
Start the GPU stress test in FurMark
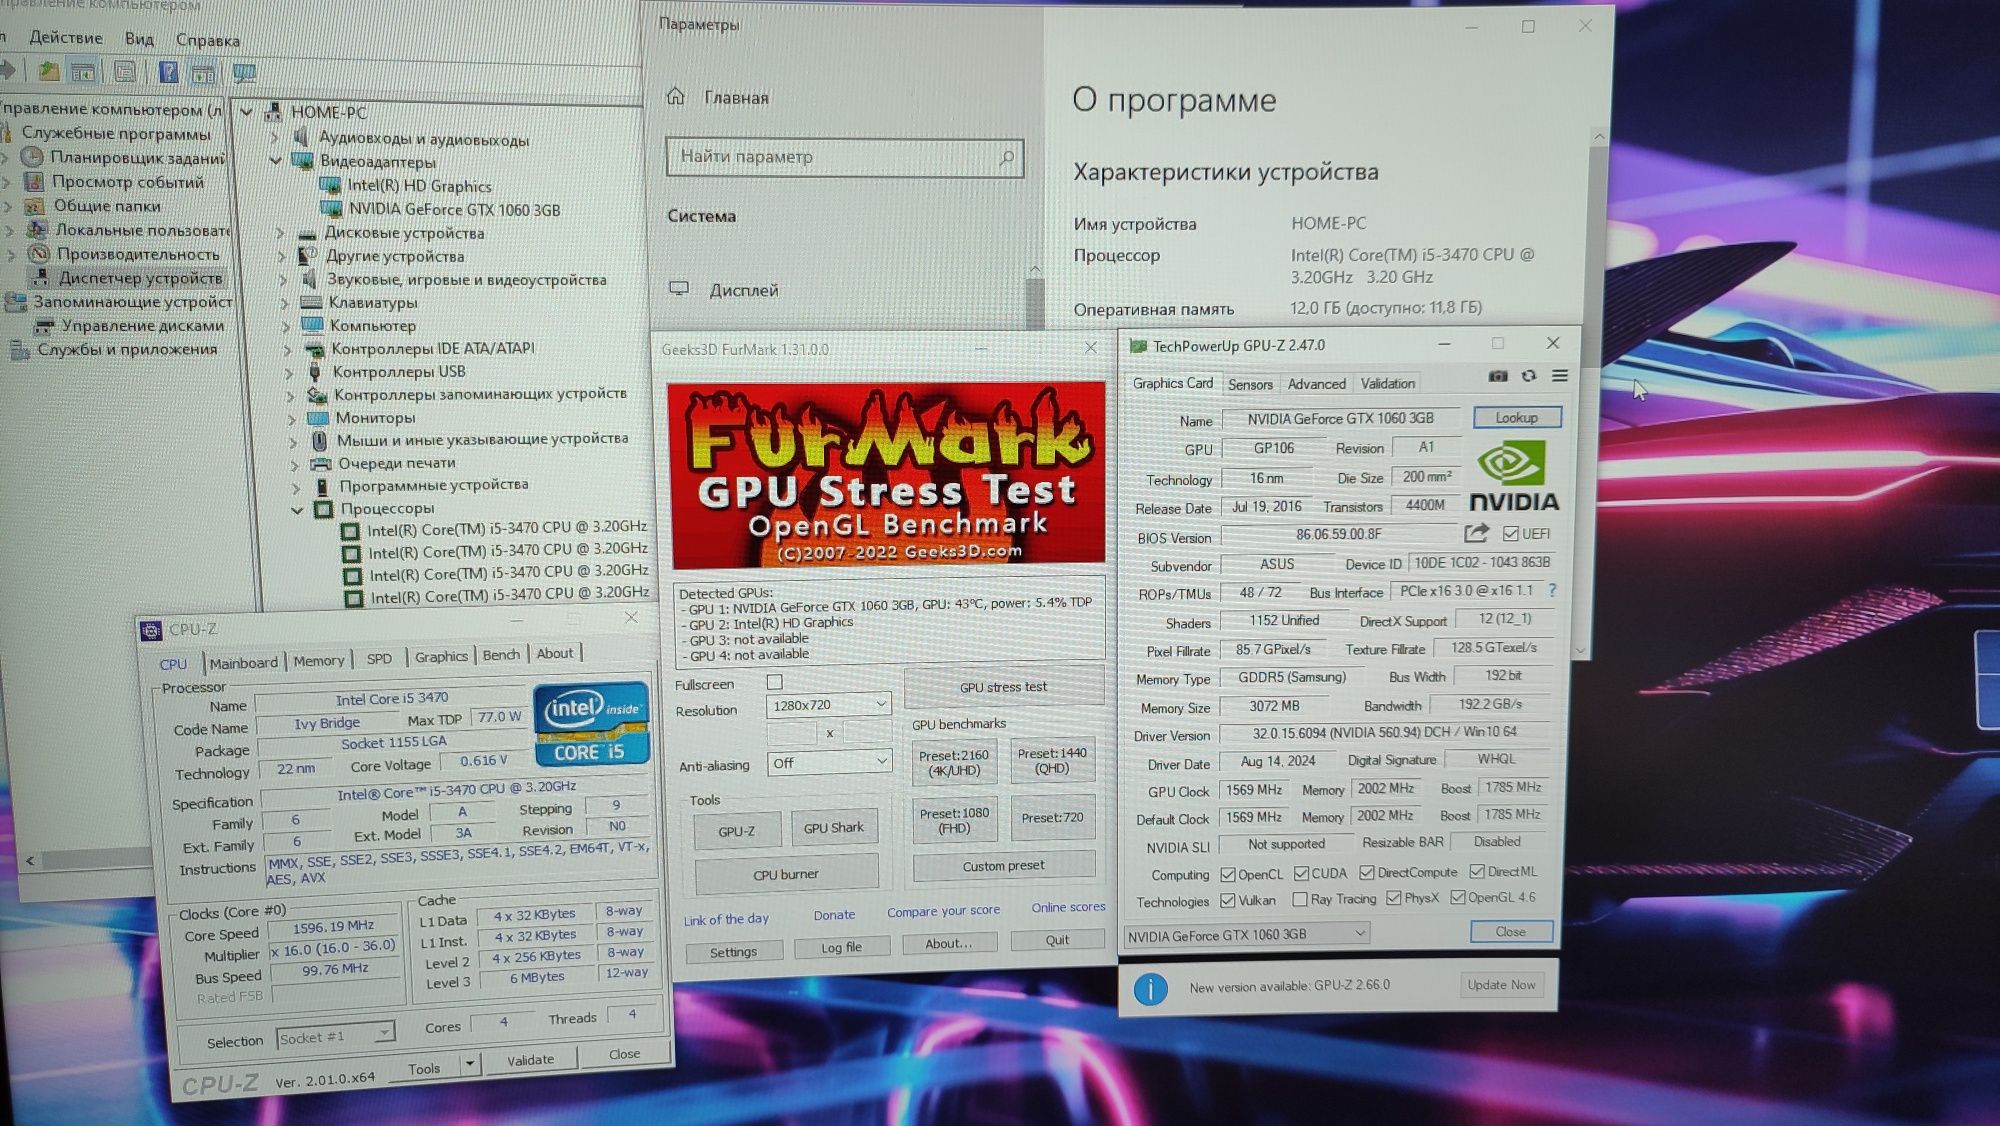(1003, 687)
